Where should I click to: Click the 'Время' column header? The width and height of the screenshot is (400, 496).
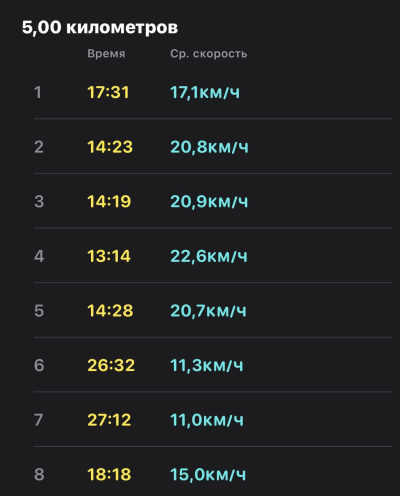106,54
